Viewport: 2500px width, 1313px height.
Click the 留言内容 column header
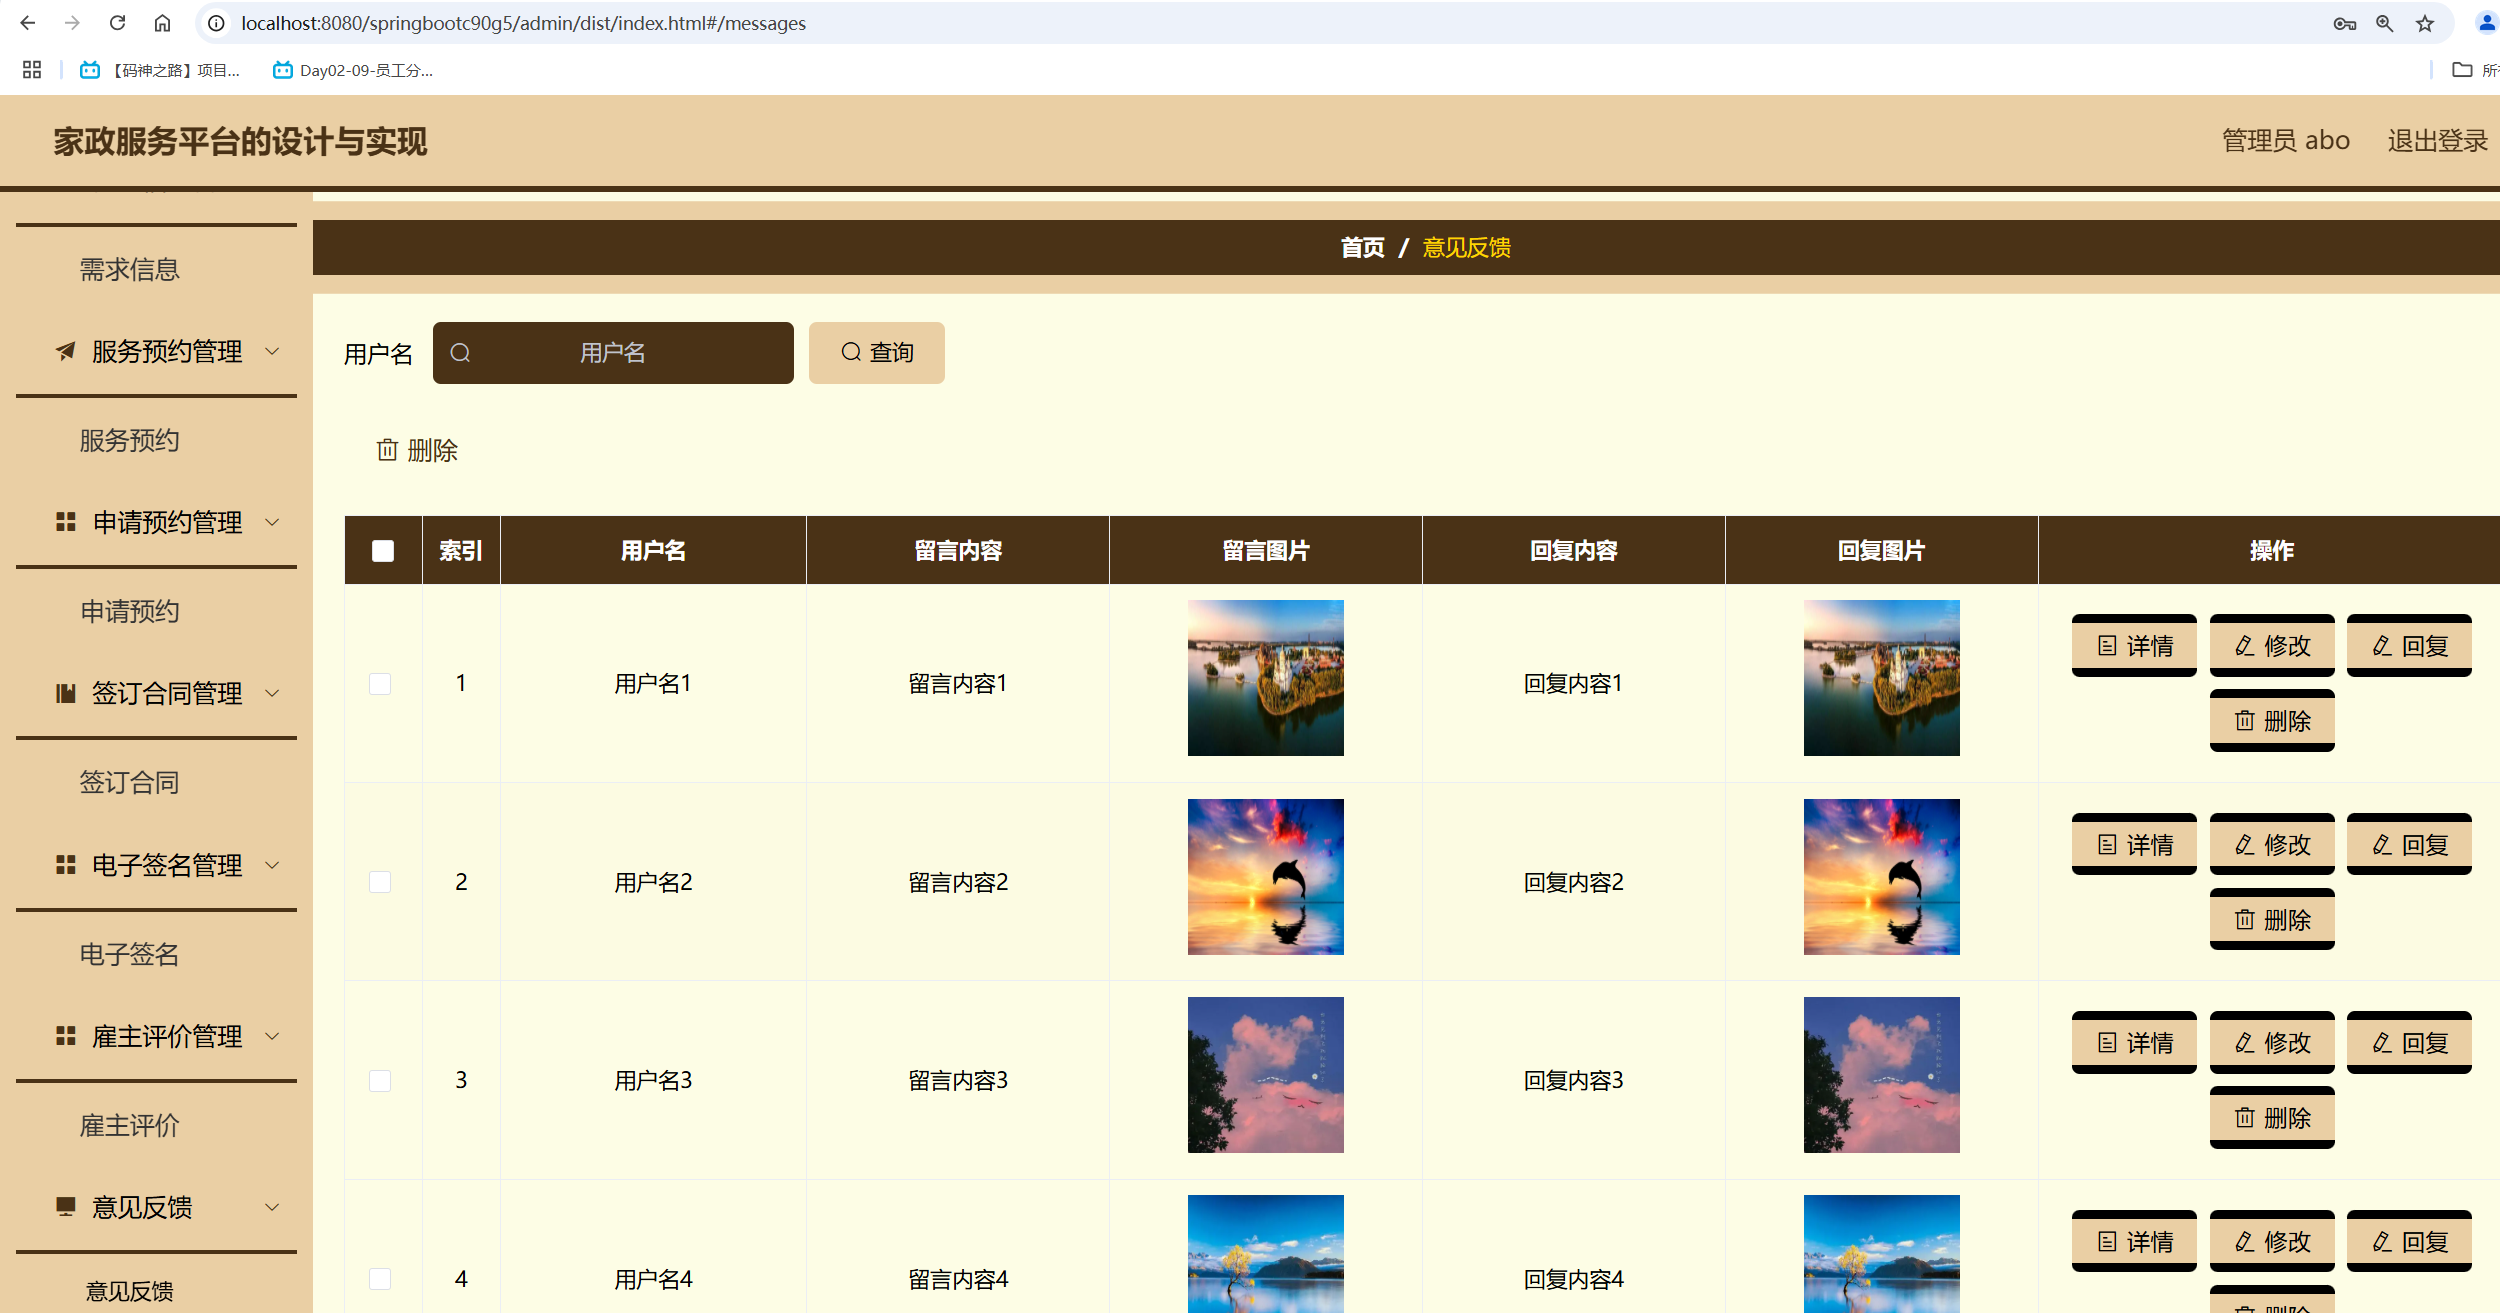click(x=958, y=551)
